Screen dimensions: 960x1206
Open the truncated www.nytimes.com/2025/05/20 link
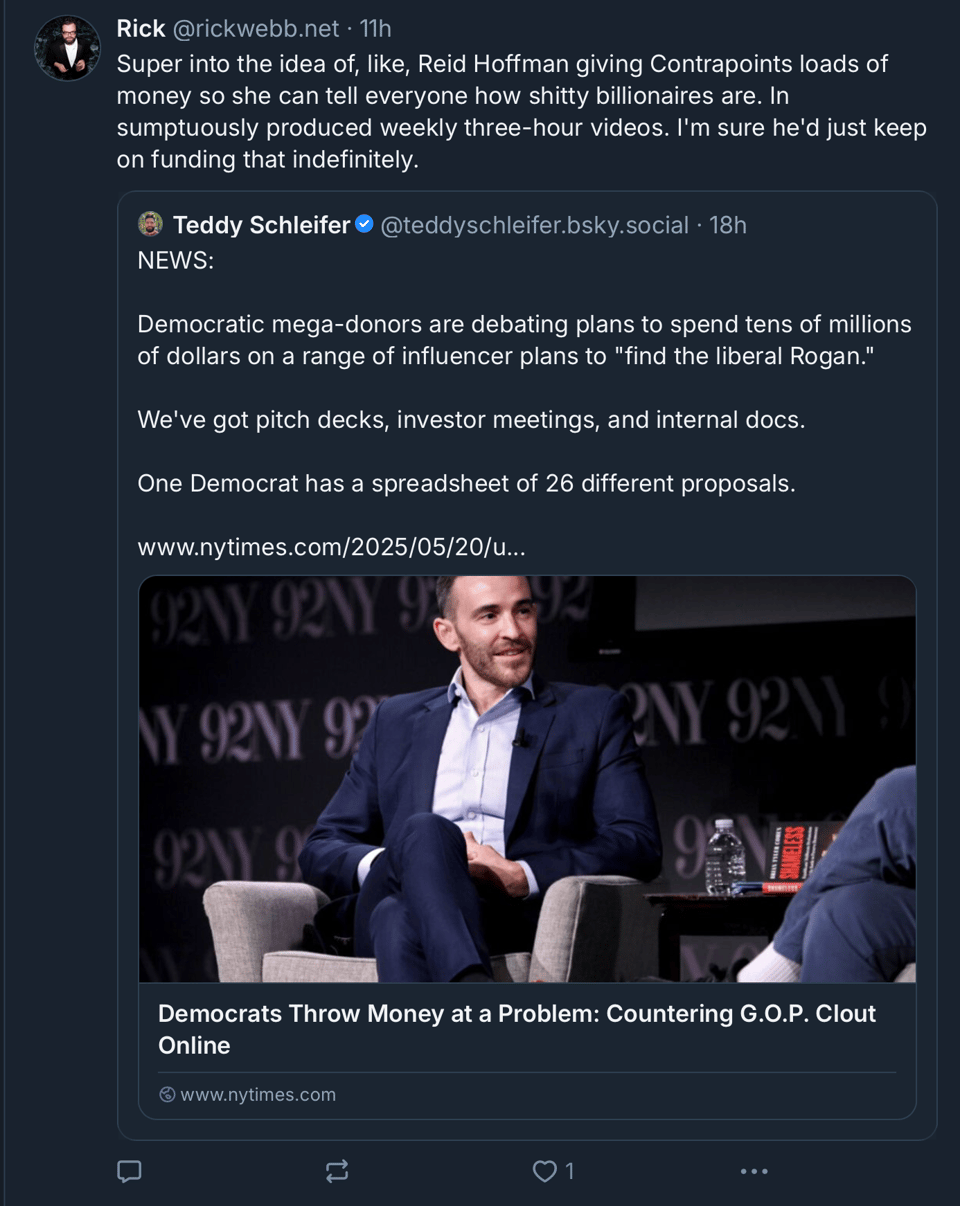(x=331, y=547)
